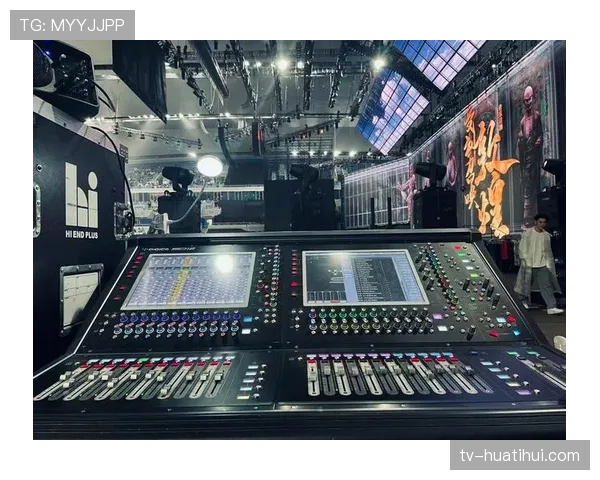Image resolution: width=600 pixels, height=480 pixels.
Task: Click the round white stage light
Action: pos(210,166)
